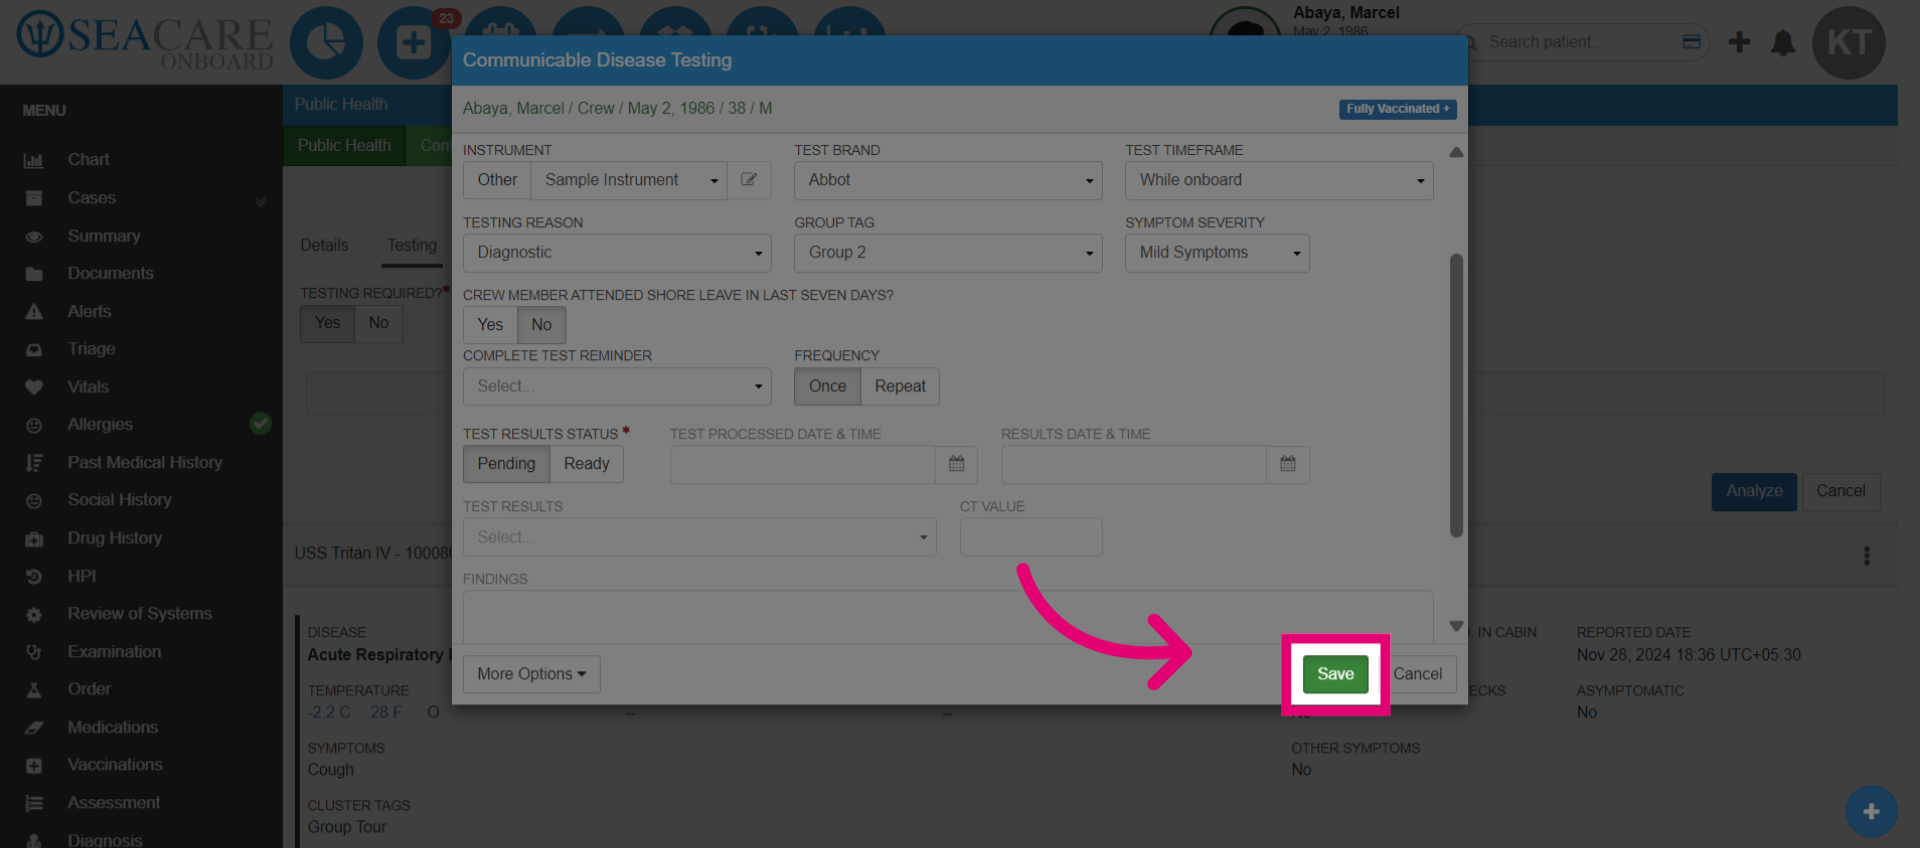Open the Group Tag dropdown

tap(948, 253)
